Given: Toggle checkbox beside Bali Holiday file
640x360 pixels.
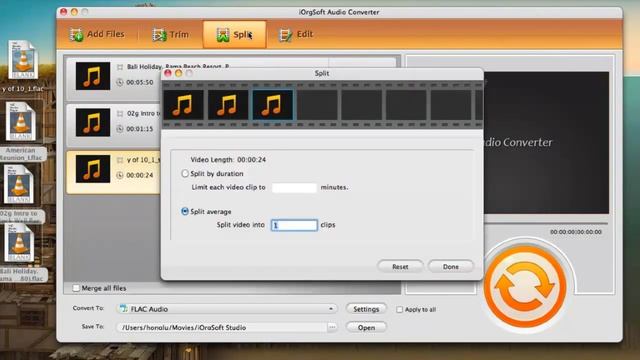Looking at the screenshot, I should coord(120,67).
